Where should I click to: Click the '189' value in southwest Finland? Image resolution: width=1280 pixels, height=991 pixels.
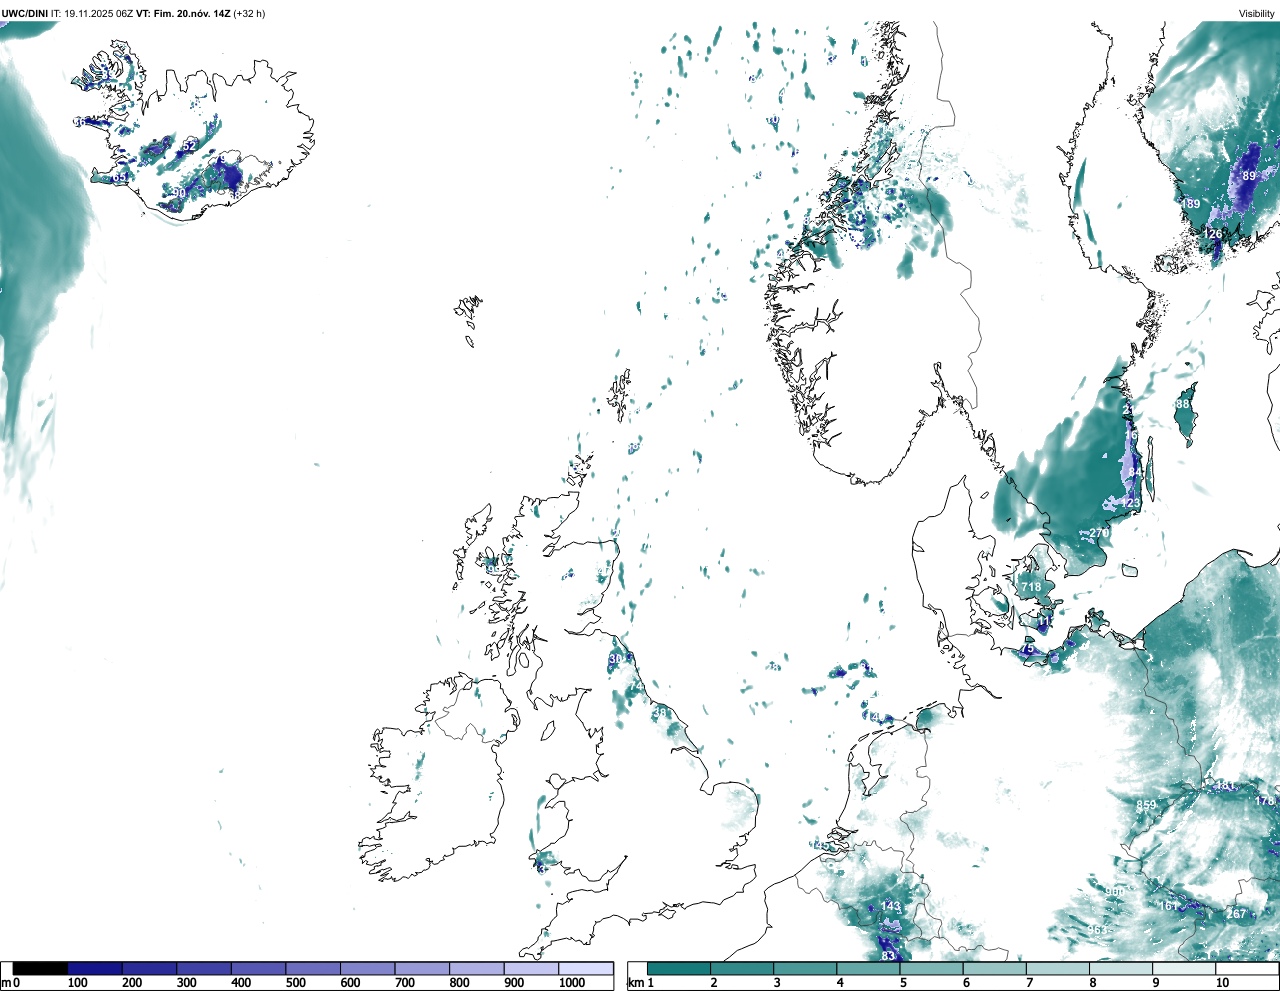tap(1190, 204)
